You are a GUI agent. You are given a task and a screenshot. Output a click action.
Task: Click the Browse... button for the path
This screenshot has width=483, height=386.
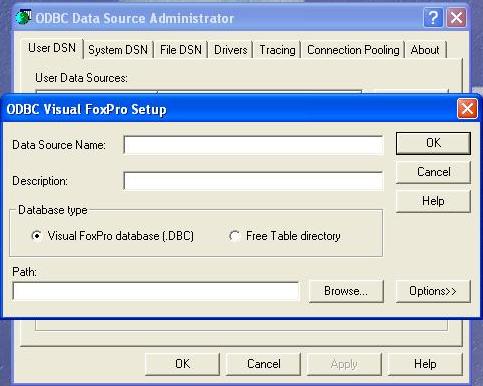pos(346,291)
